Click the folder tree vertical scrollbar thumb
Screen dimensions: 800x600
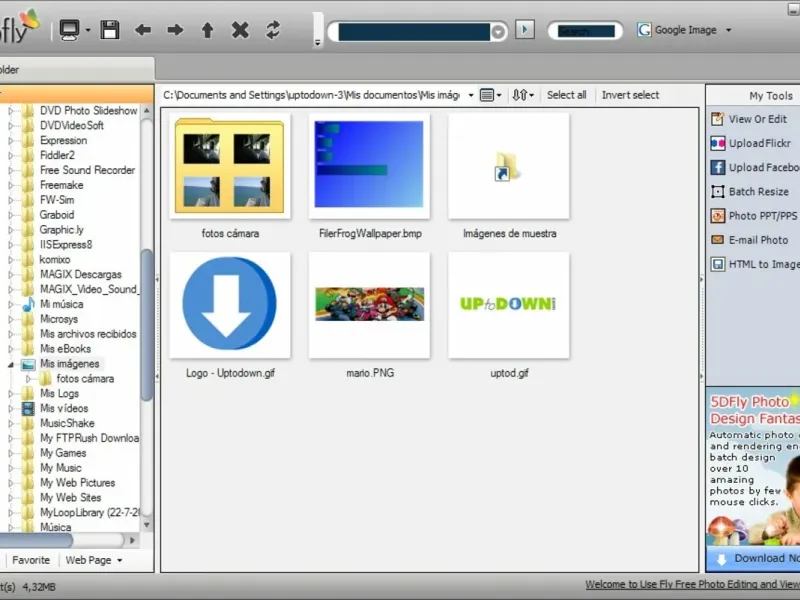tap(147, 326)
